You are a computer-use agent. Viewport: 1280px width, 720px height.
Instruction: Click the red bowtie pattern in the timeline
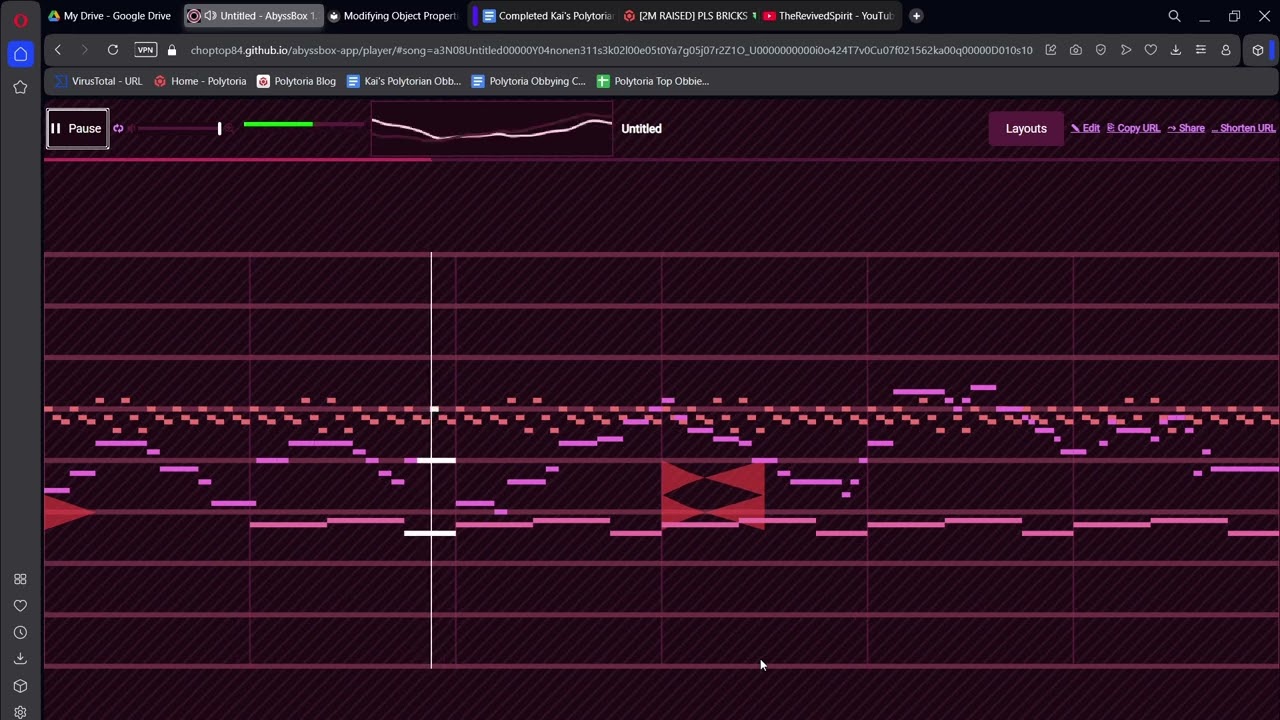click(x=713, y=494)
